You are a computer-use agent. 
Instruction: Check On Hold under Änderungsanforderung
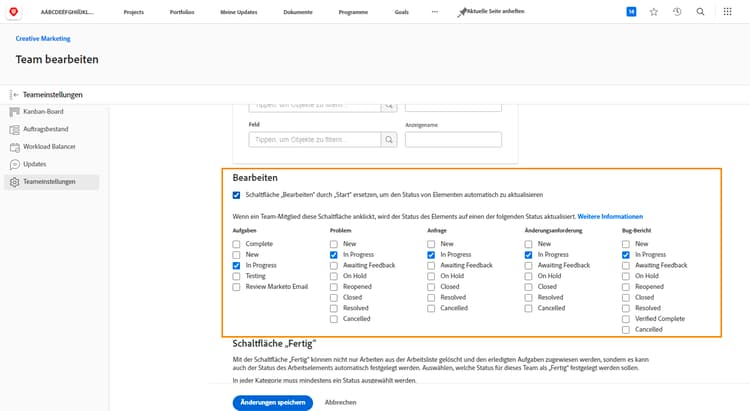click(529, 276)
